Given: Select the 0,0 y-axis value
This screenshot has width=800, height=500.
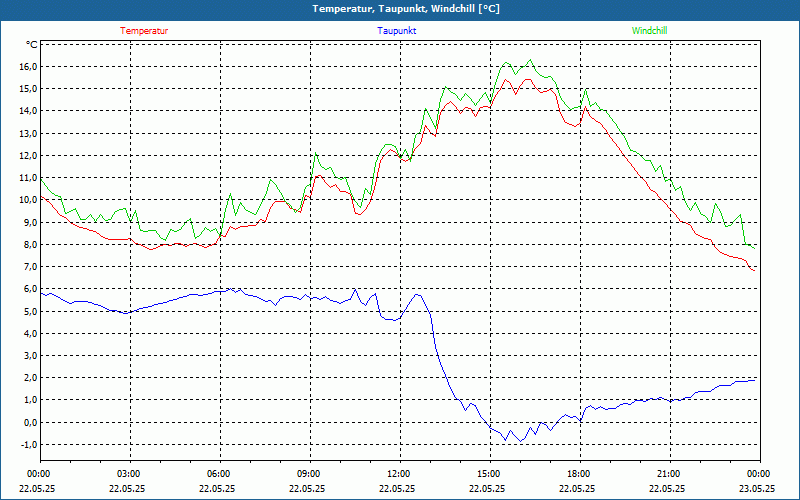Looking at the screenshot, I should click(x=28, y=422).
